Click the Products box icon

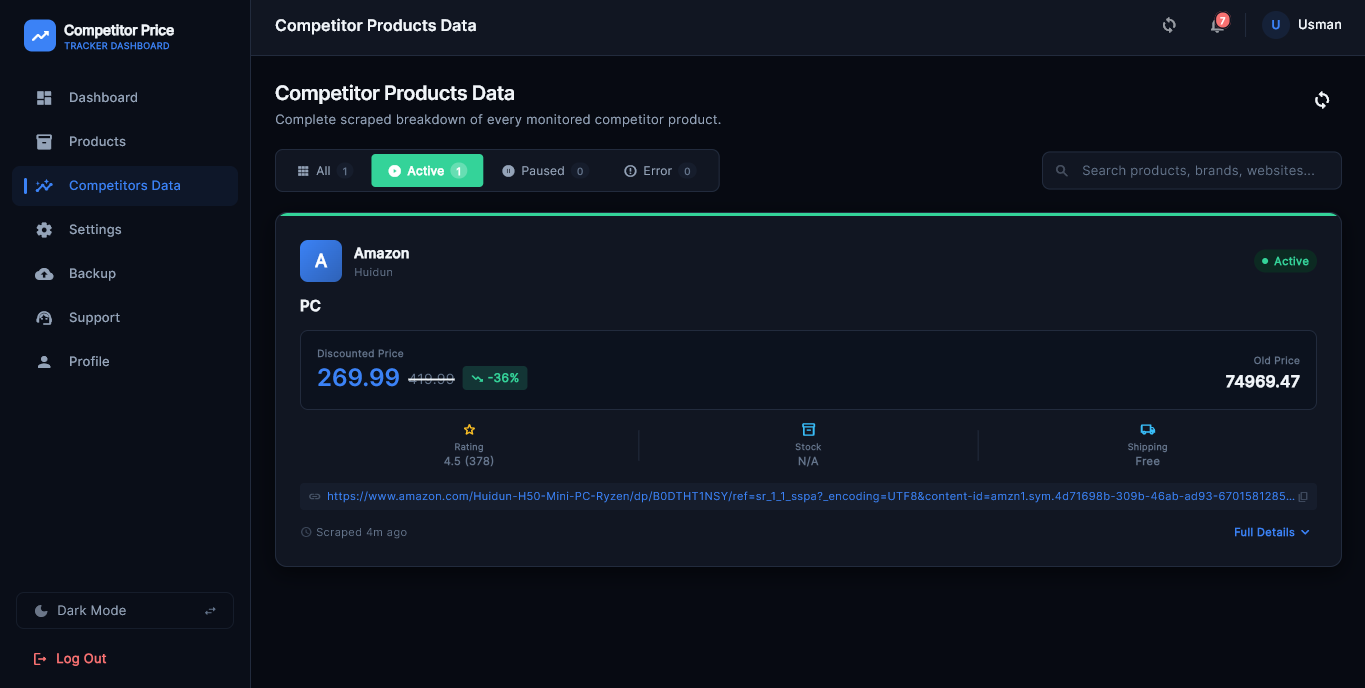coord(44,141)
